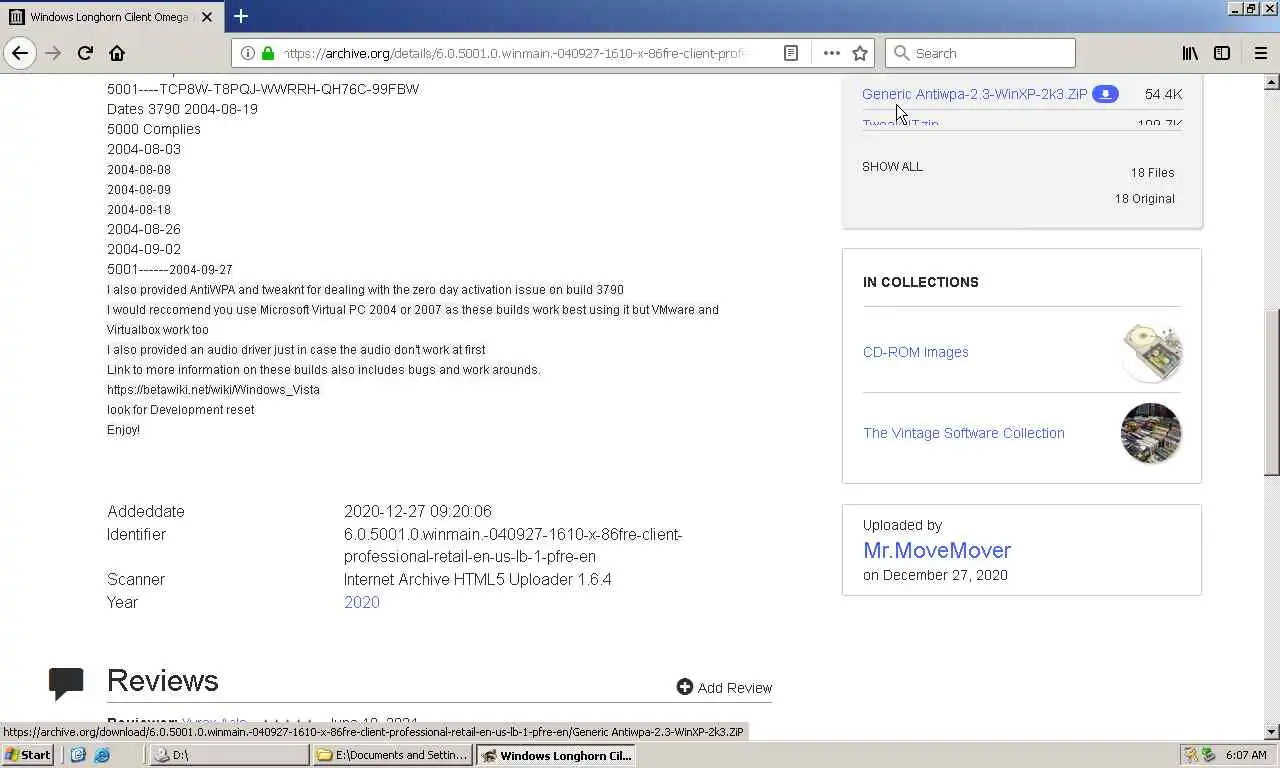Screen dimensions: 1280x768
Task: Launch Internet Explorer quick launch icon
Action: 101,755
